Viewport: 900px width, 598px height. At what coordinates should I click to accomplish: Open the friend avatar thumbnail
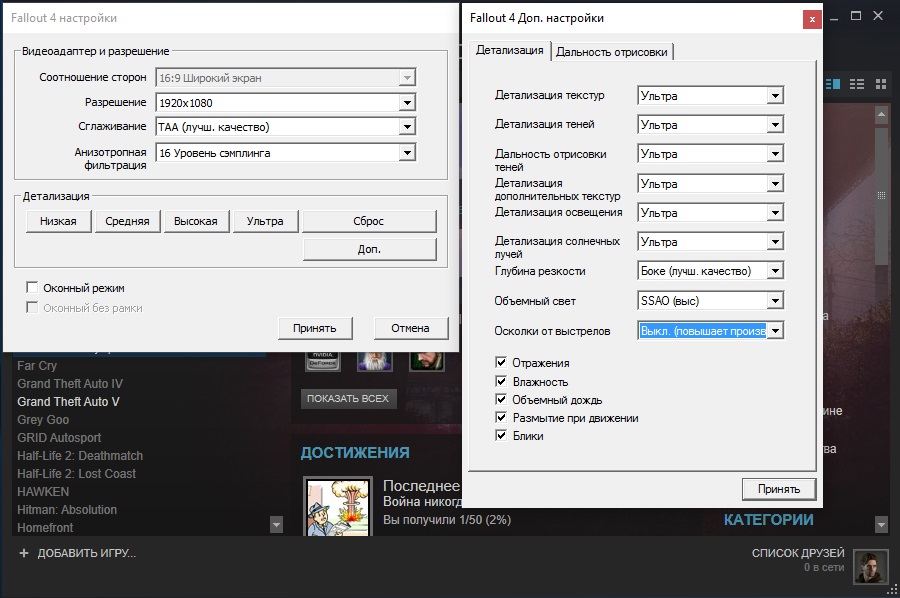[871, 566]
